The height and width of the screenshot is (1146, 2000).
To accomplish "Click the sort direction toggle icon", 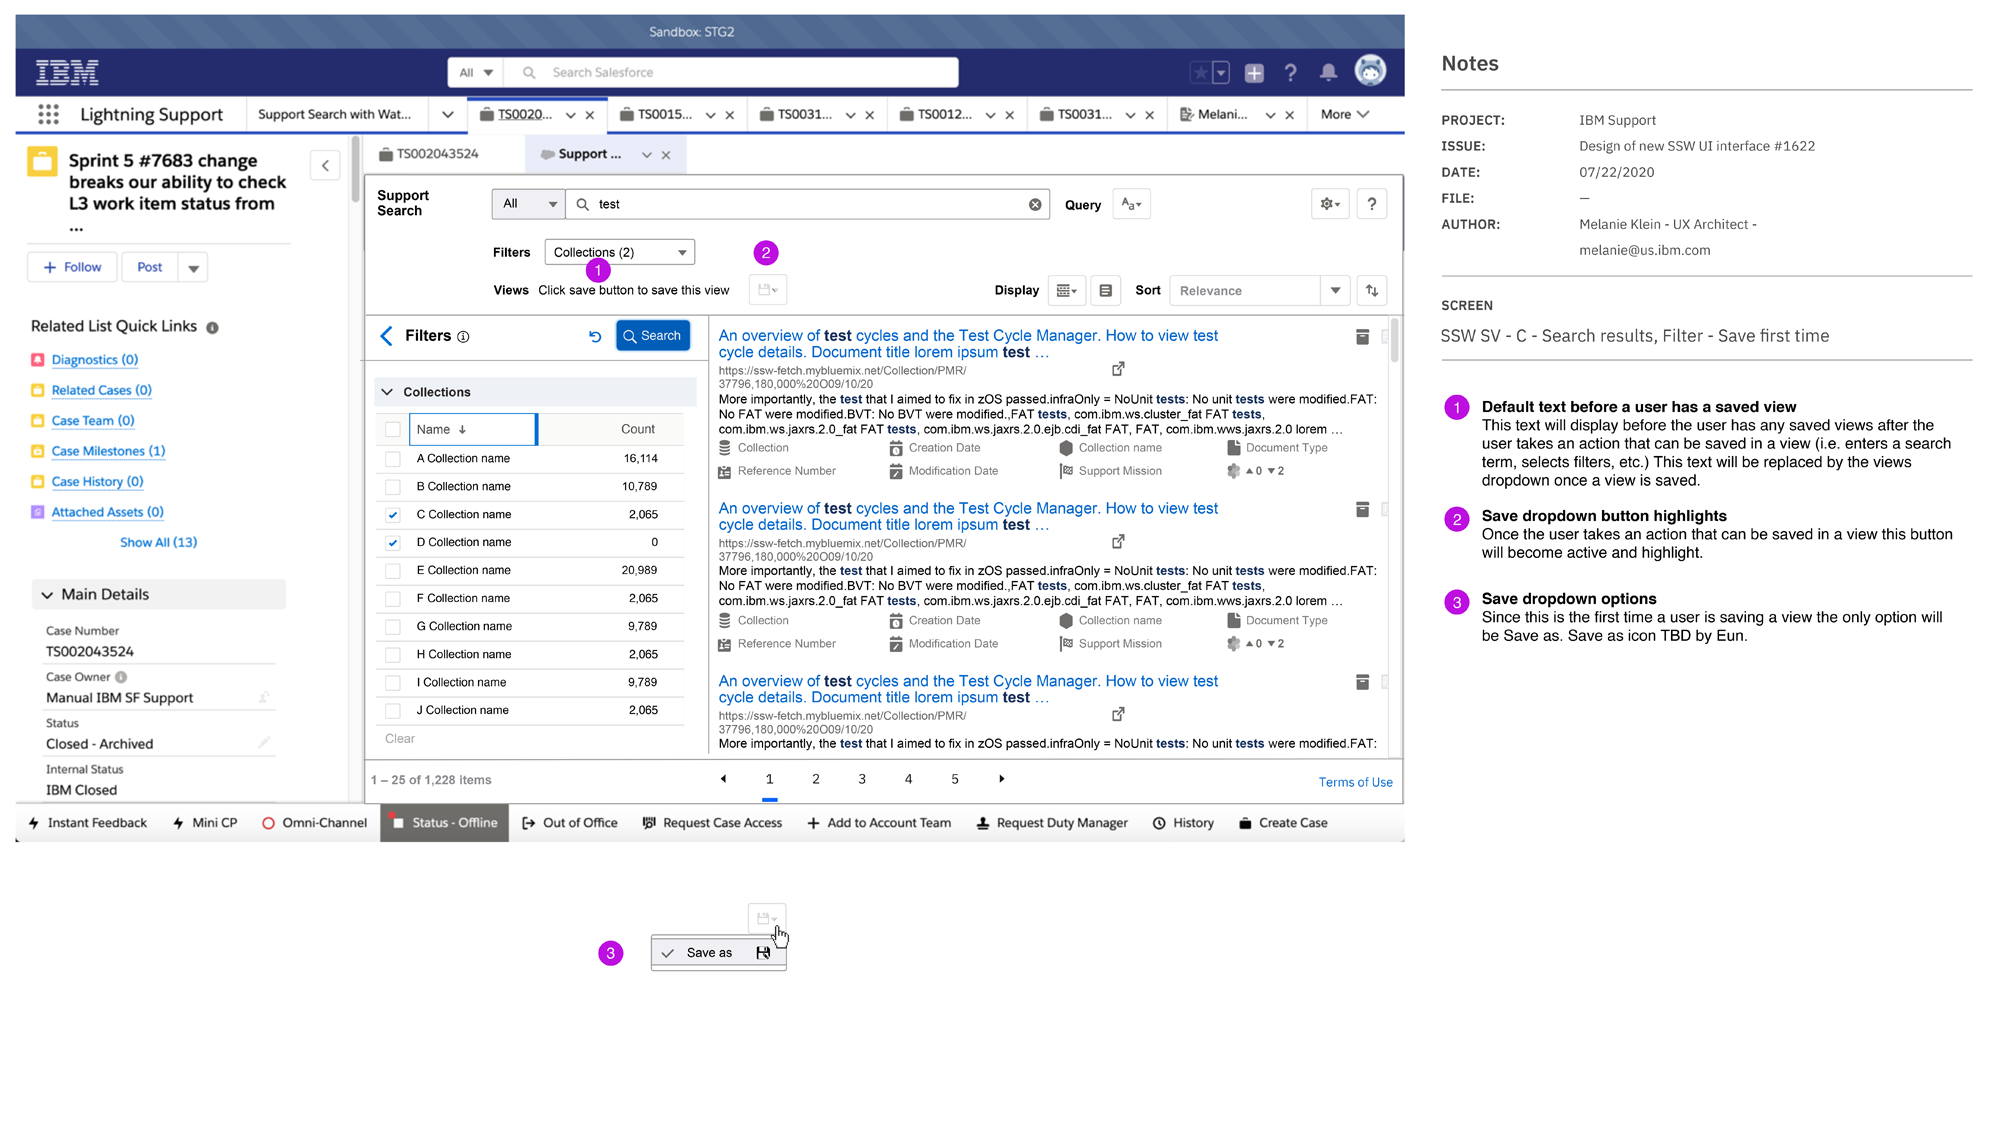I will [x=1372, y=291].
